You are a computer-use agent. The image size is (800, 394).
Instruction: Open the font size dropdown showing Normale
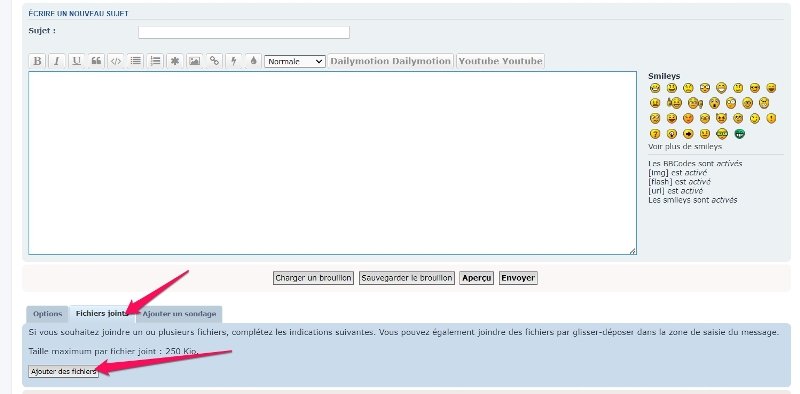(x=295, y=61)
